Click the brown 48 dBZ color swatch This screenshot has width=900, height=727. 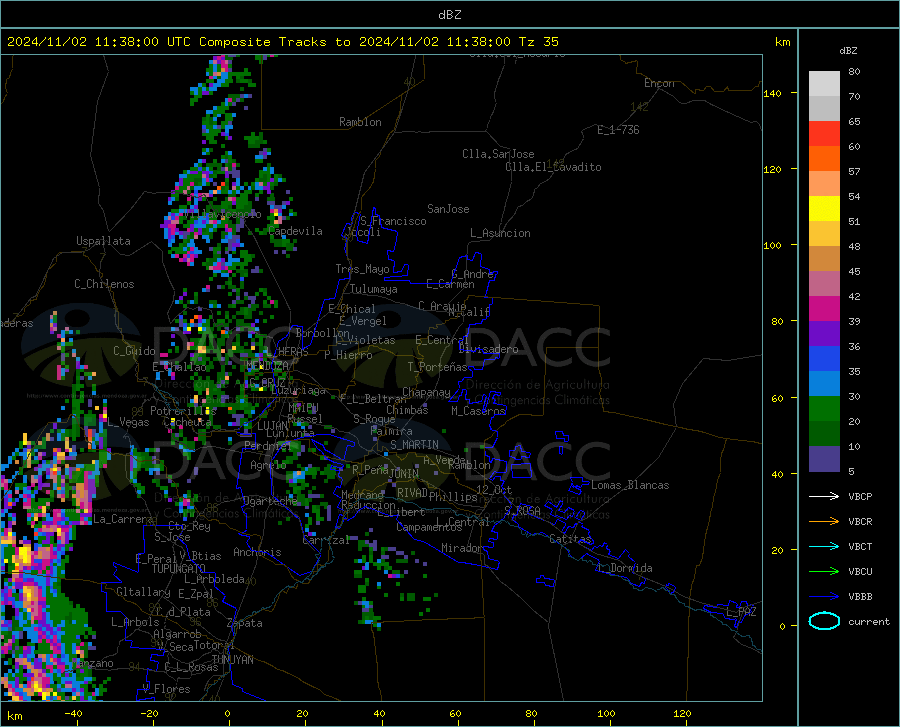[824, 259]
